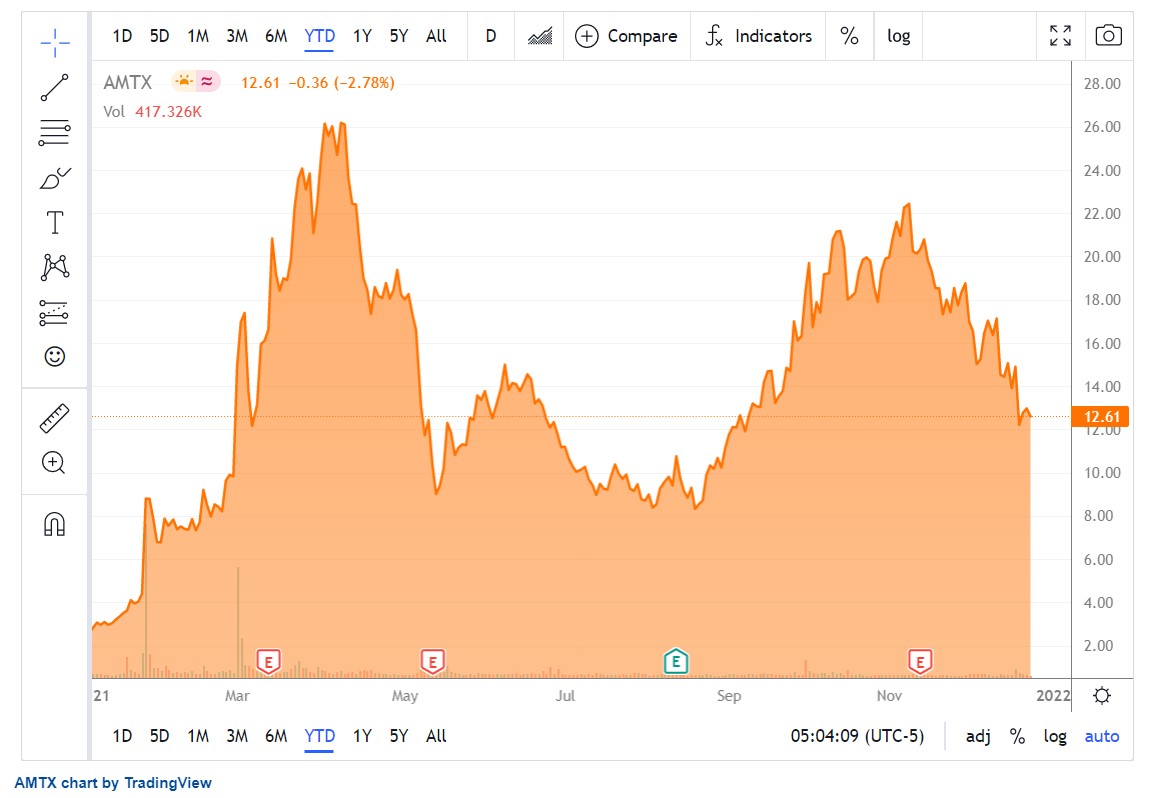Click the AMTX symbol label
This screenshot has width=1150, height=798.
click(x=128, y=82)
